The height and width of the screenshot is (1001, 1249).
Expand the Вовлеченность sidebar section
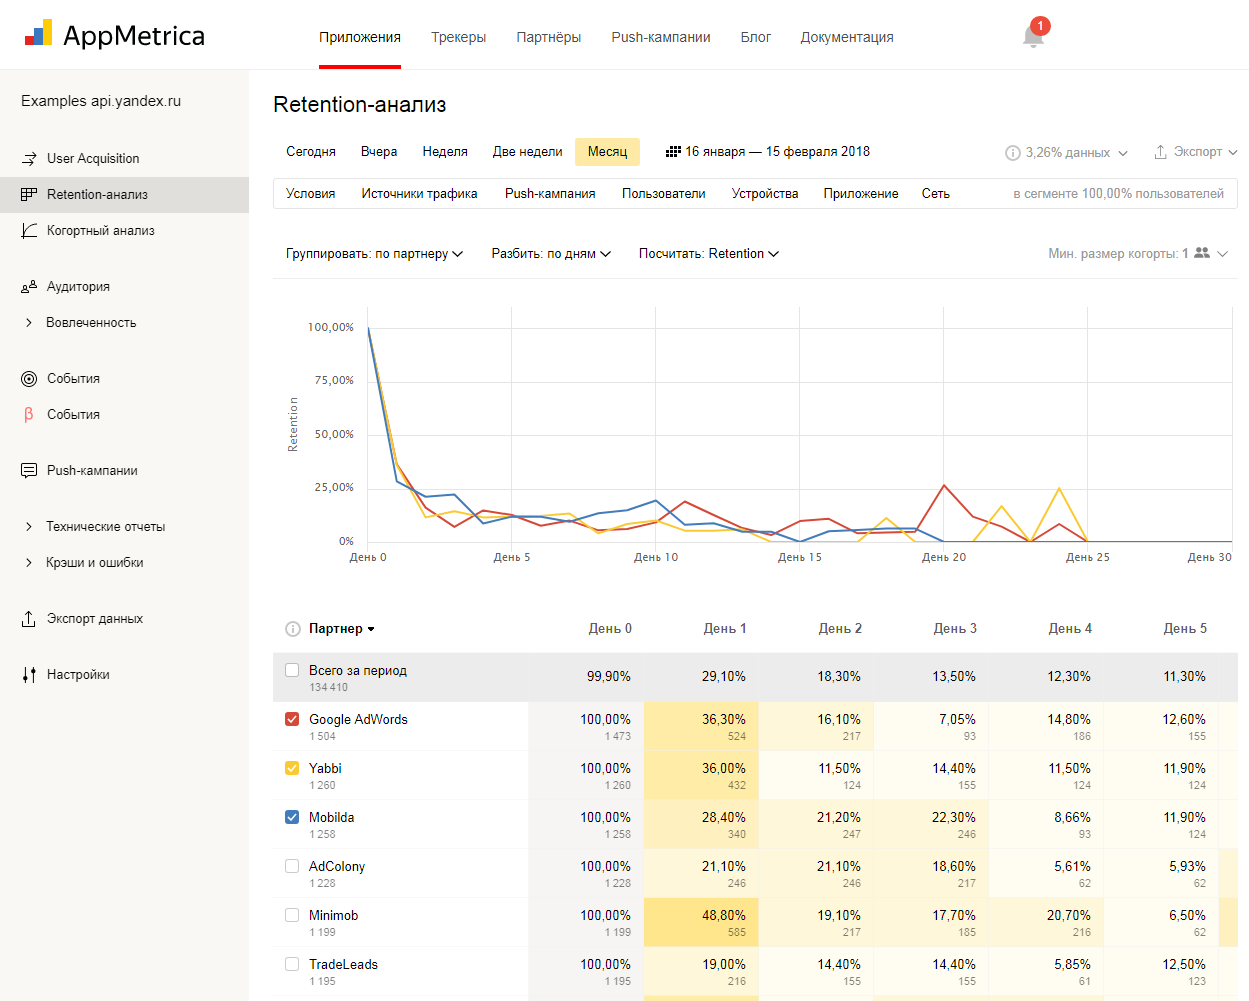(29, 323)
